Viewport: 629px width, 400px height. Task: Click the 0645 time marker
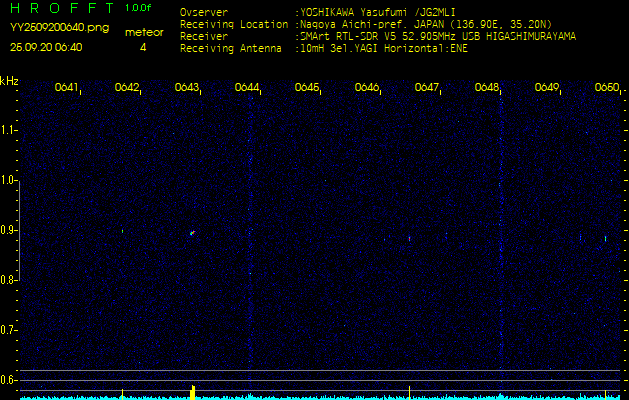pyautogui.click(x=307, y=87)
